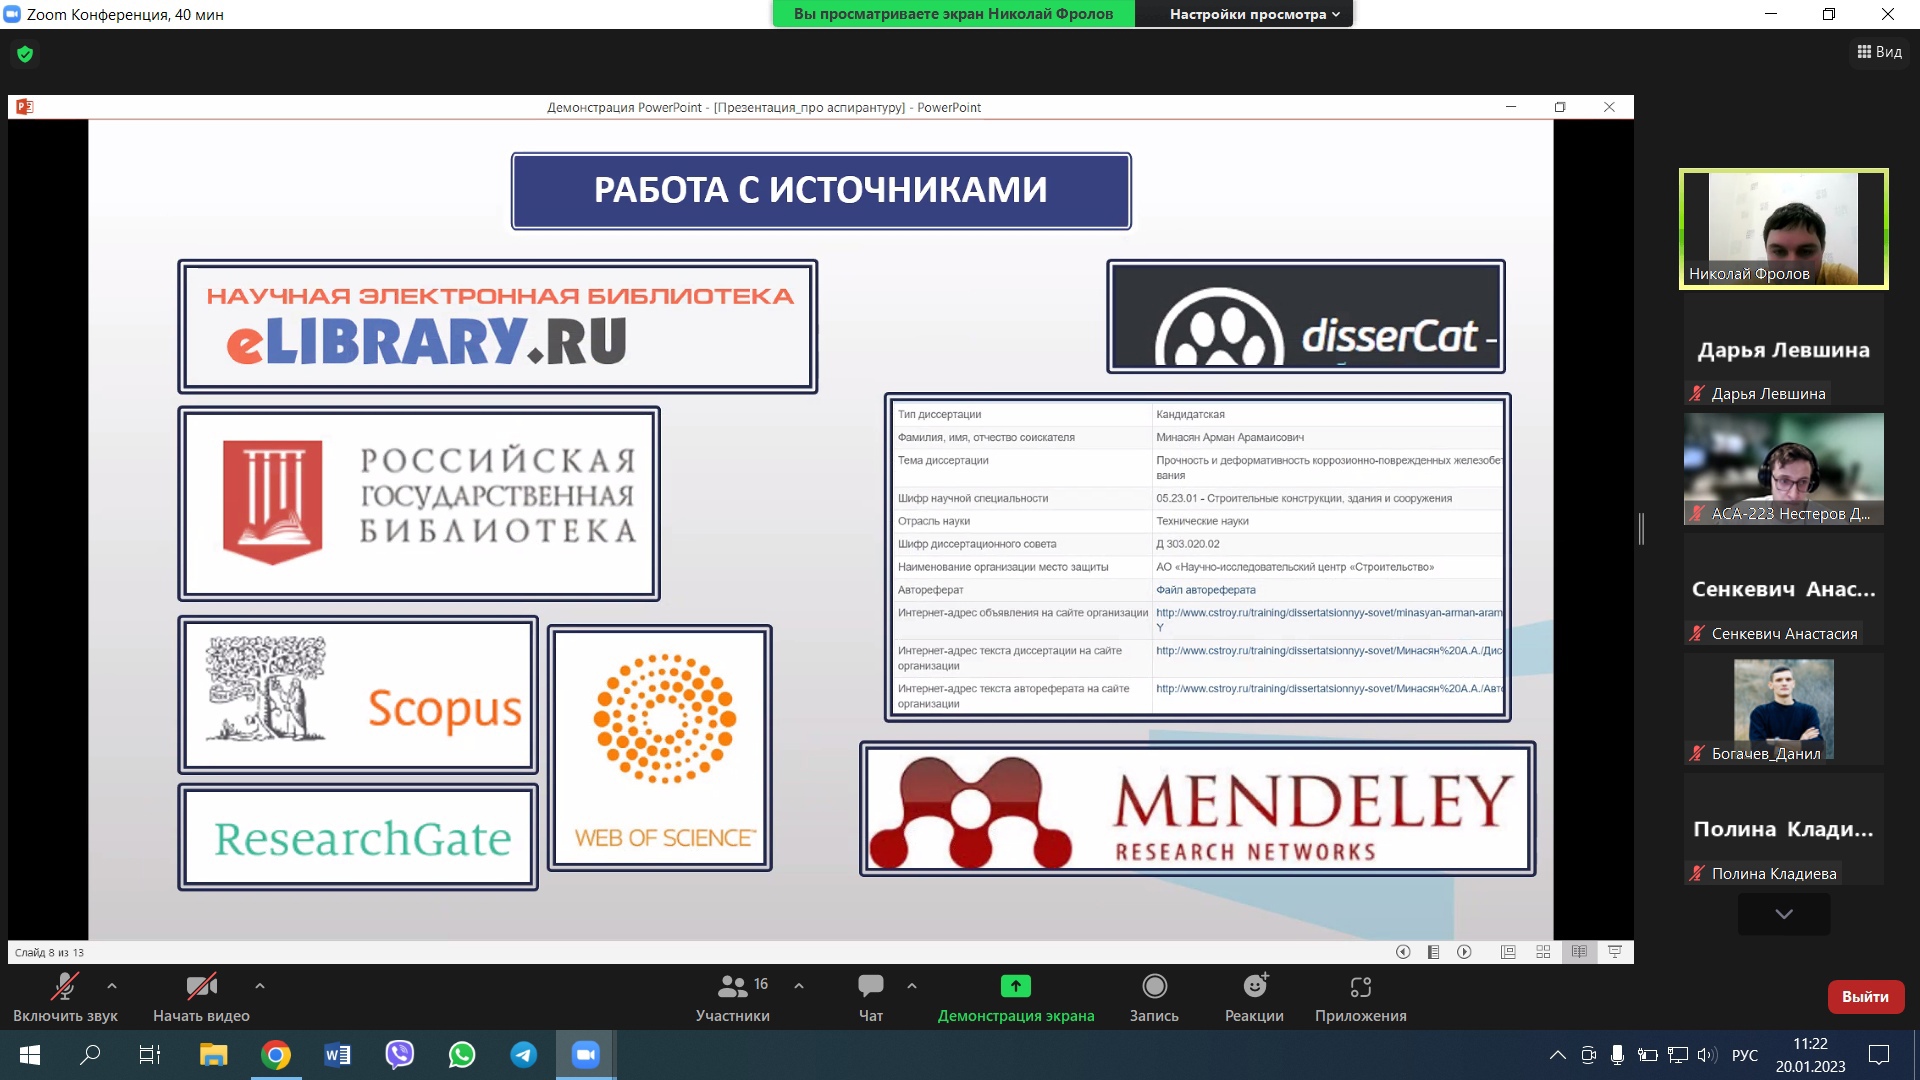Select the АСА-223 Нестеров video tile
This screenshot has width=1920, height=1080.
pyautogui.click(x=1784, y=469)
